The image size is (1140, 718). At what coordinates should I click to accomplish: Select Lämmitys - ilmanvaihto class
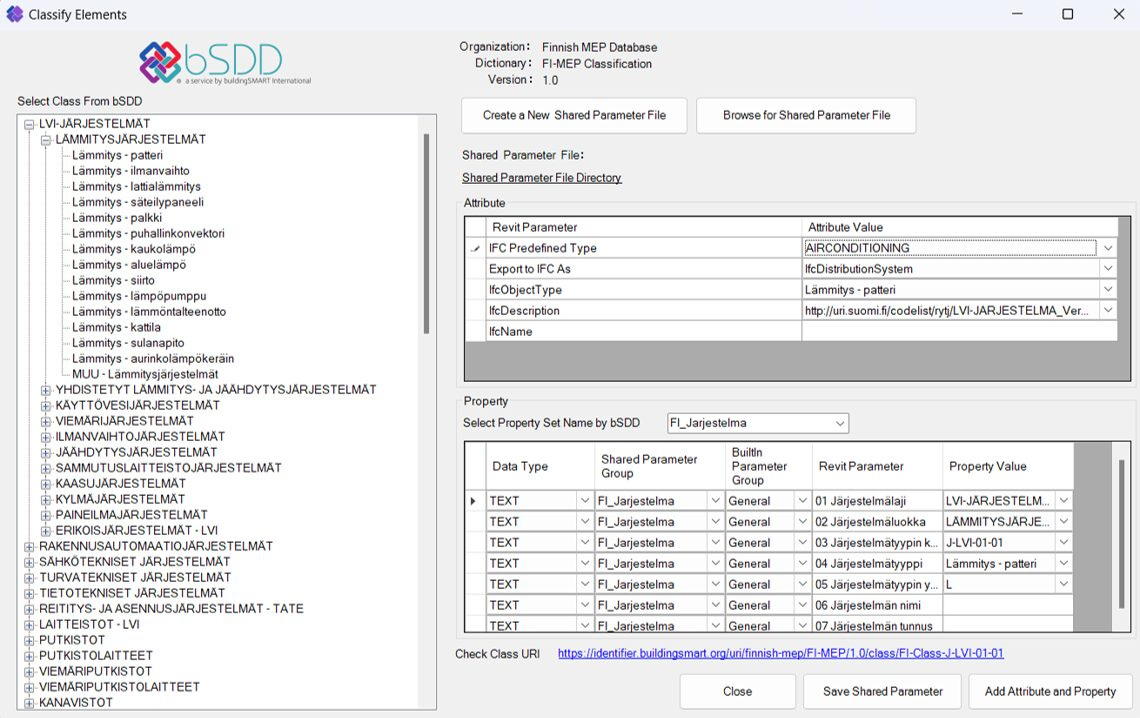pos(130,171)
